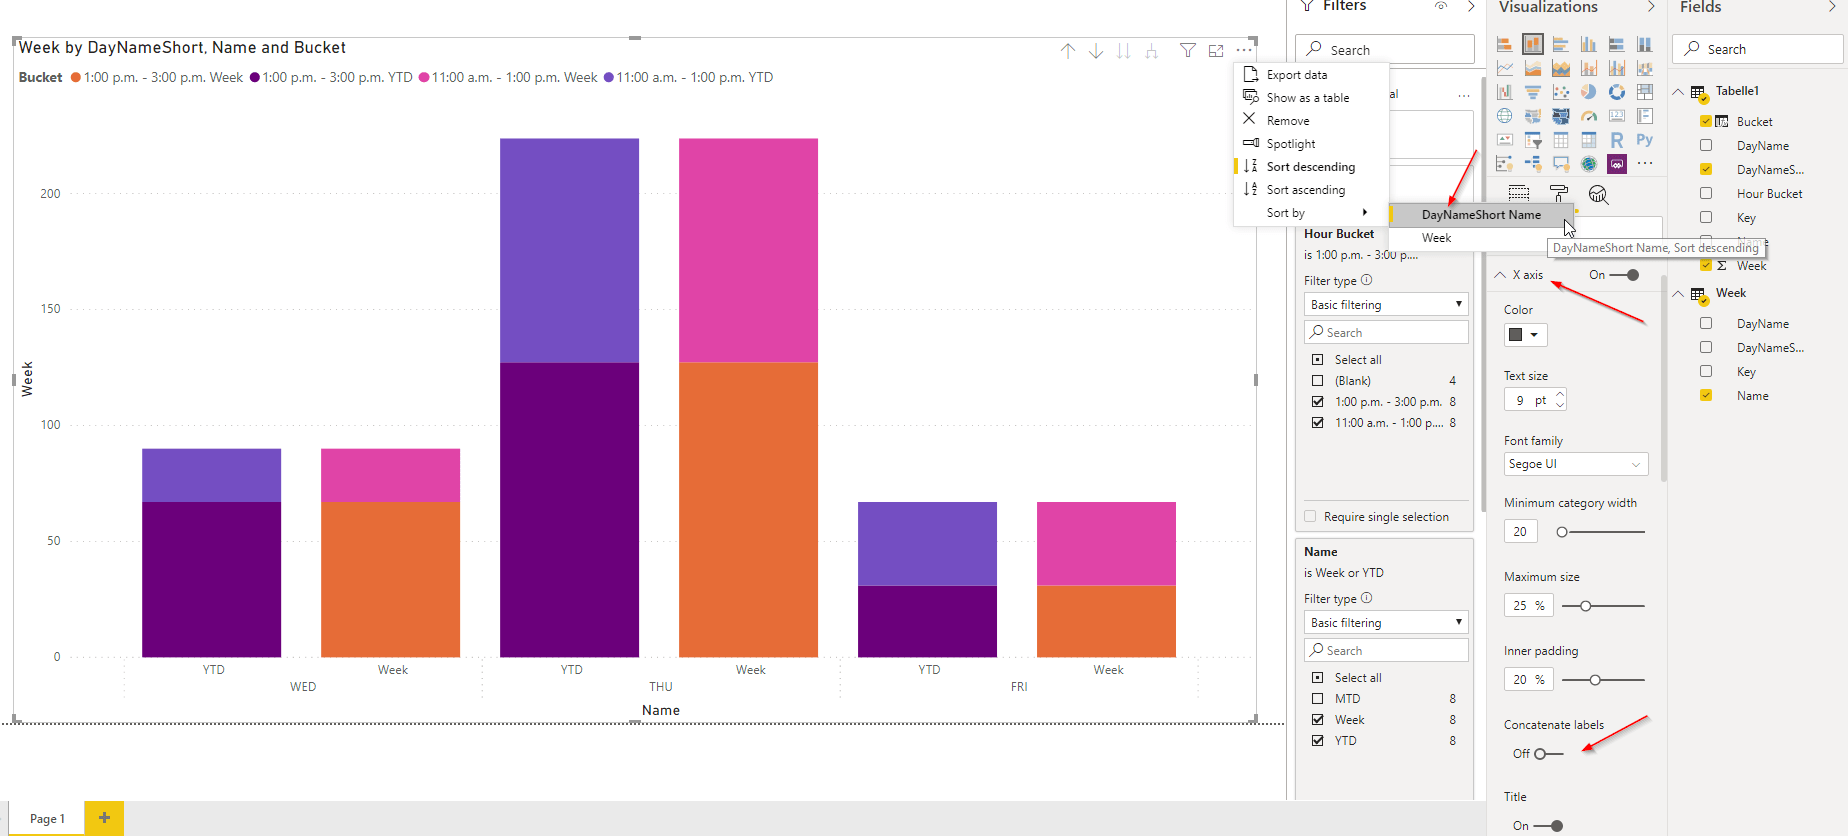This screenshot has height=836, width=1848.
Task: Select the donut chart visualization
Action: click(1616, 92)
